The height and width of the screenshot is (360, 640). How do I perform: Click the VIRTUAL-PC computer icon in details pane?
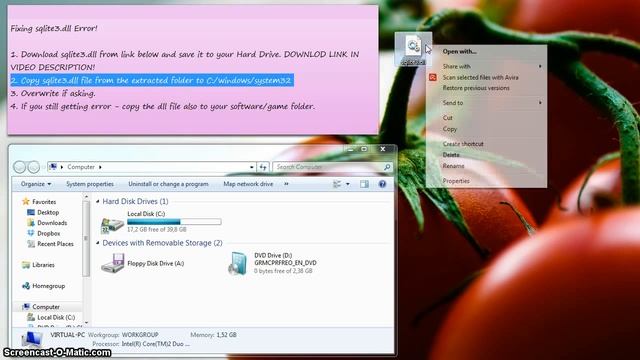32,340
